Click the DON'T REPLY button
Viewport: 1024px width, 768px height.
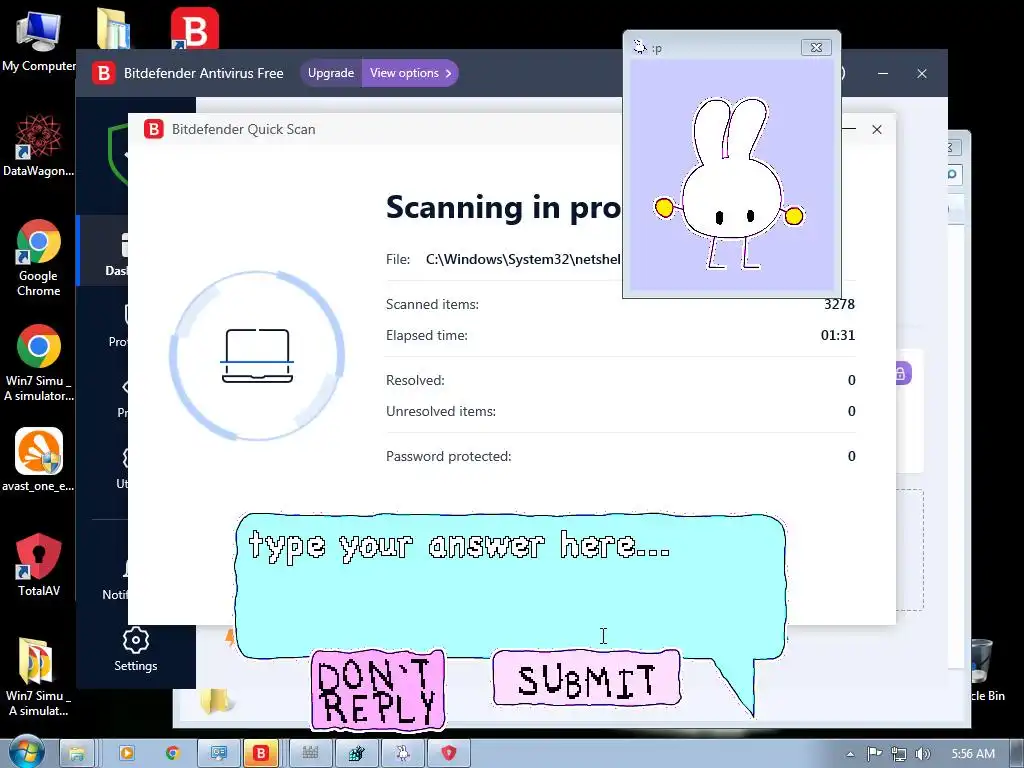(377, 690)
